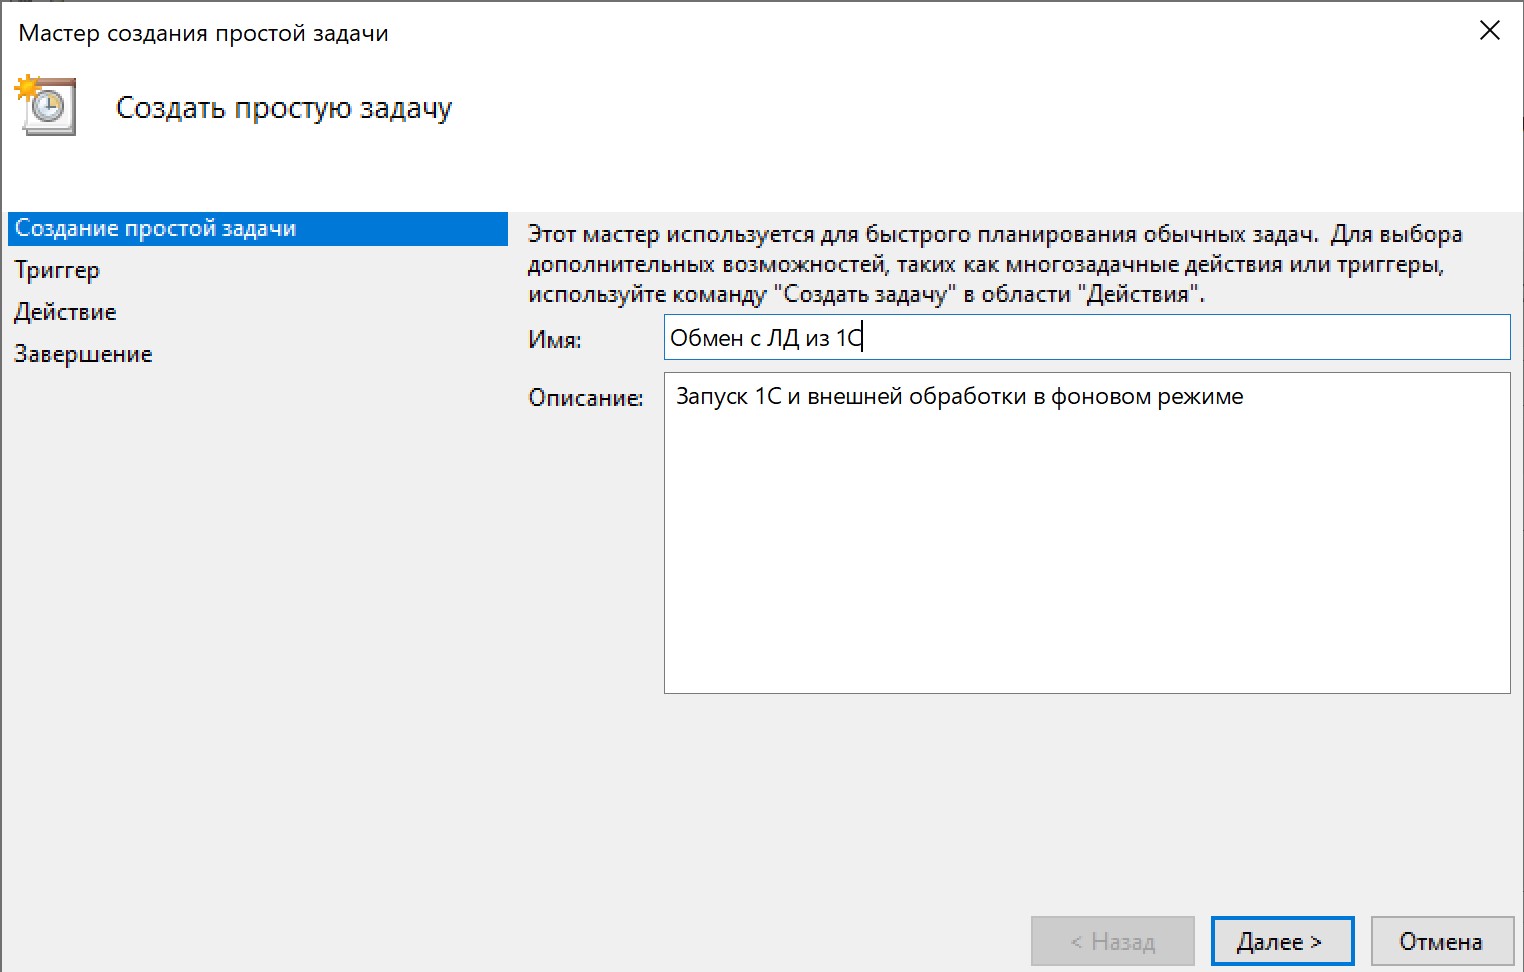Click the 'Имя:' field label

(554, 340)
